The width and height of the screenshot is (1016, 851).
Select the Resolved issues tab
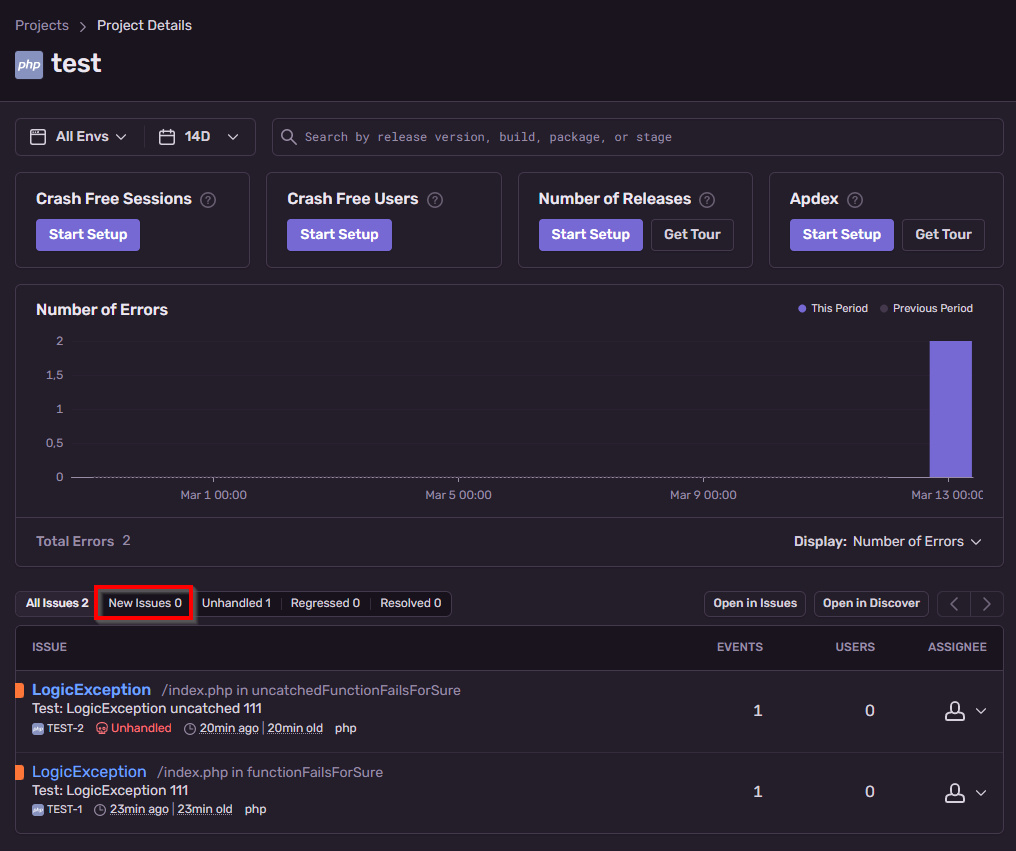pos(412,603)
